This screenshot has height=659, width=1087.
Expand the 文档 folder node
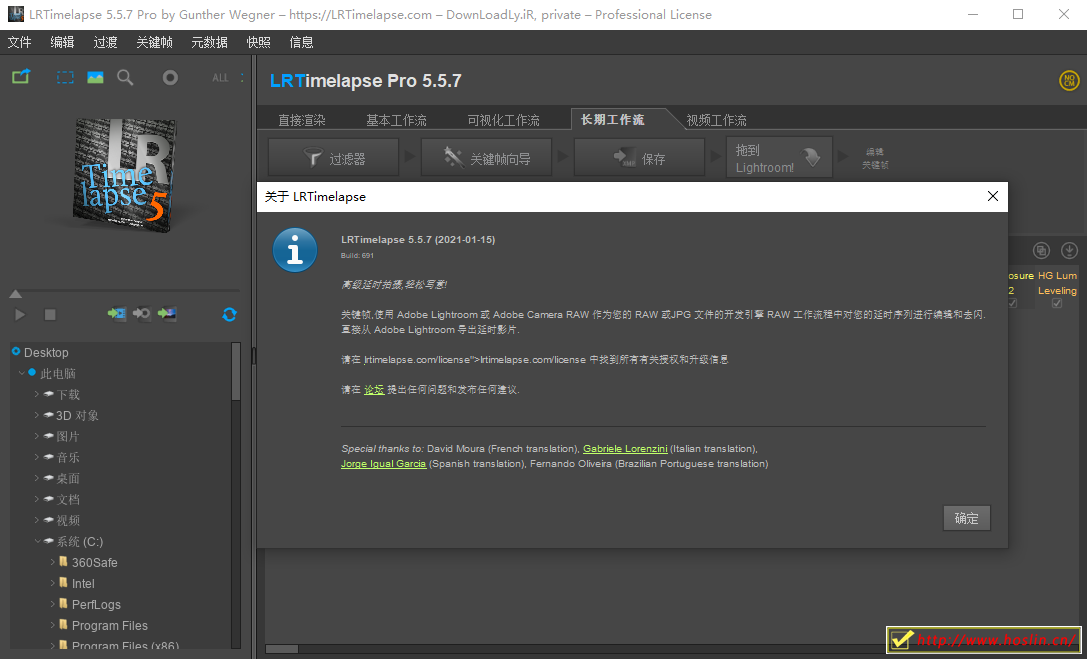click(x=37, y=499)
